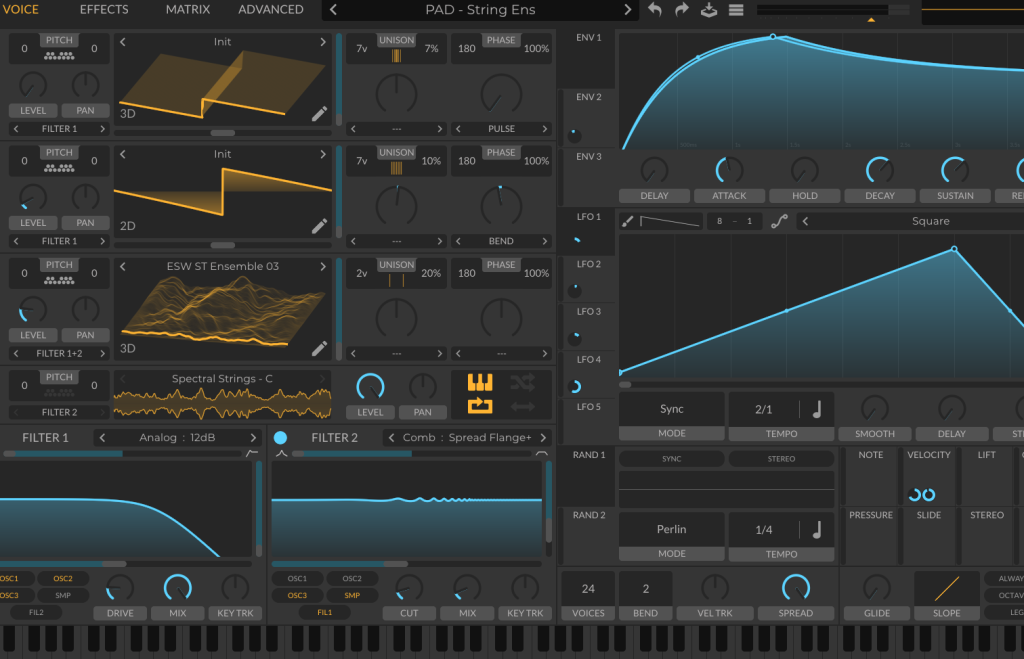Select the LFO 2 modulator
The width and height of the screenshot is (1024, 659).
point(589,264)
